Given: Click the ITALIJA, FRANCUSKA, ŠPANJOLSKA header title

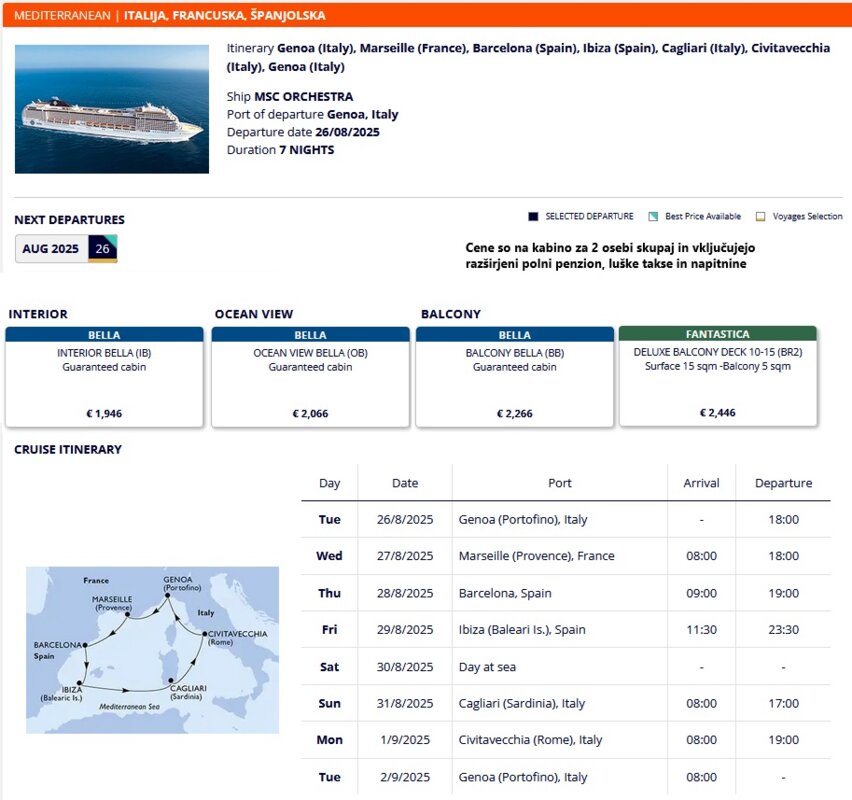Looking at the screenshot, I should coord(224,15).
